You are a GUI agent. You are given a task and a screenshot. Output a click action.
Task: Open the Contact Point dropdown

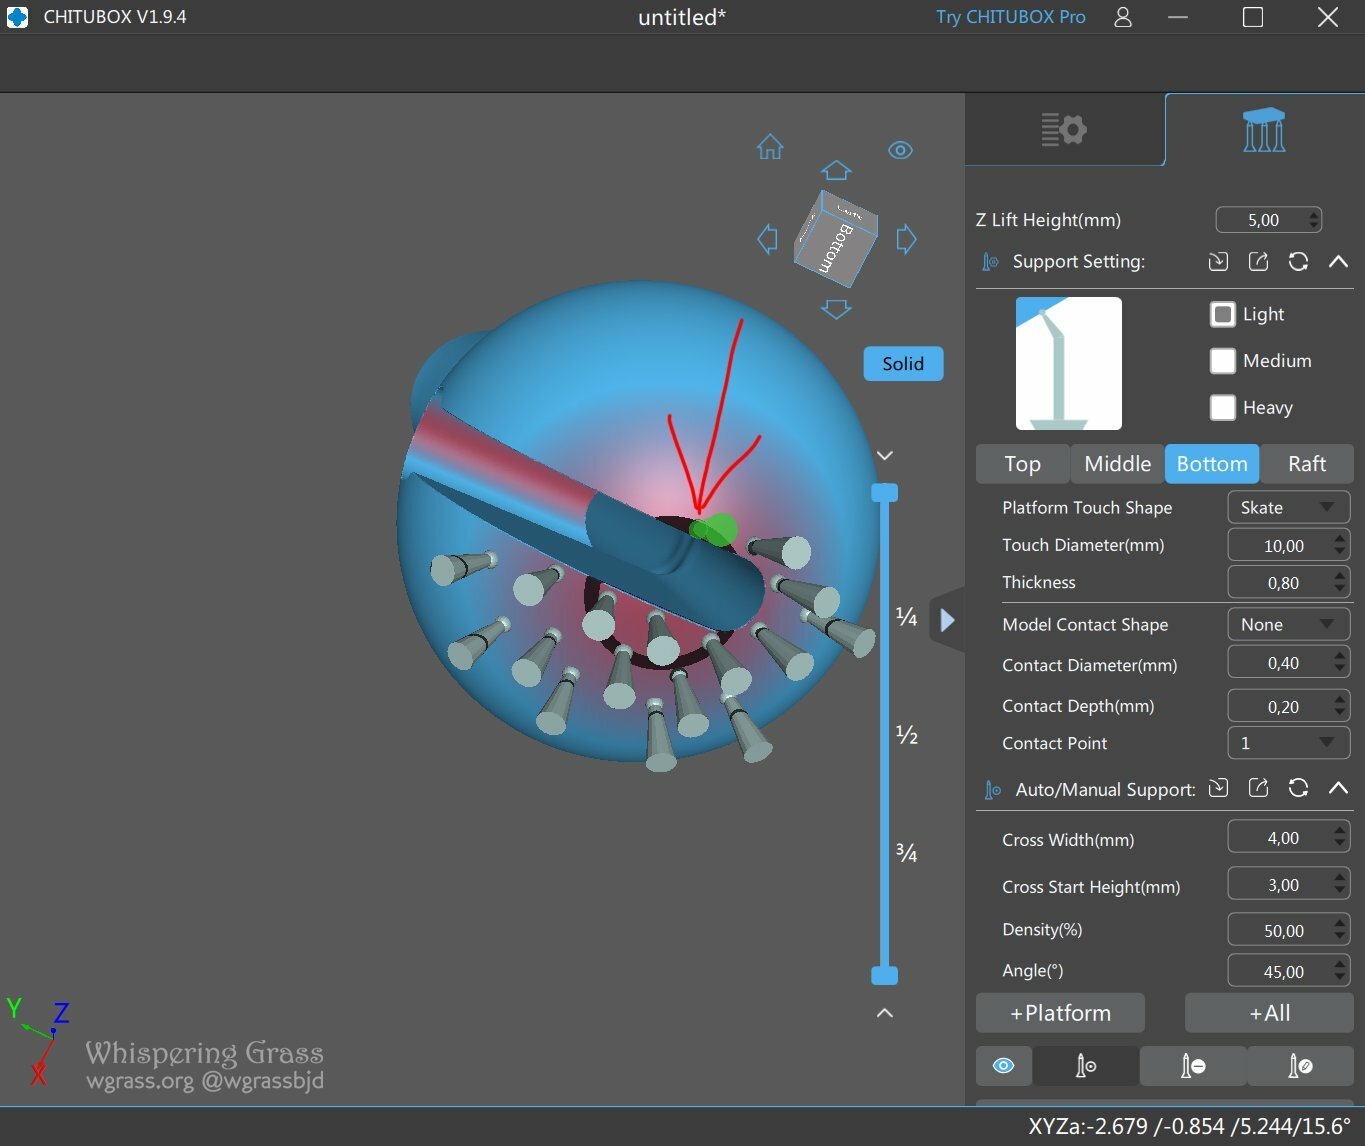(x=1288, y=743)
